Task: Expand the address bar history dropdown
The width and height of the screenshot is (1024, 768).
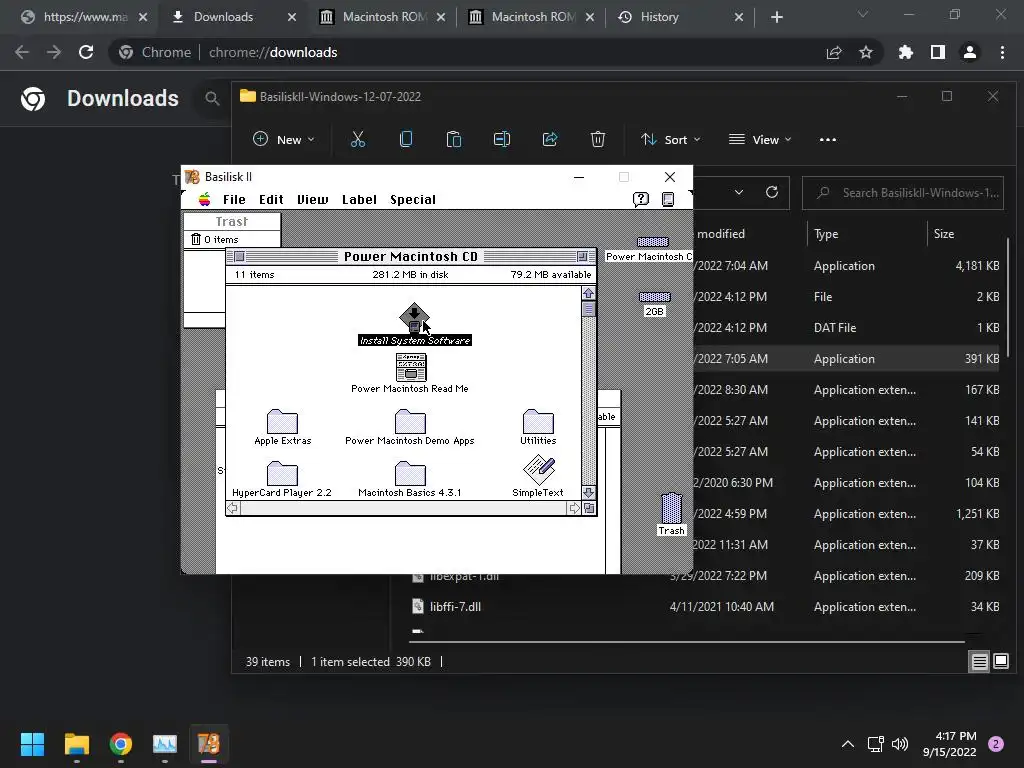Action: point(739,192)
